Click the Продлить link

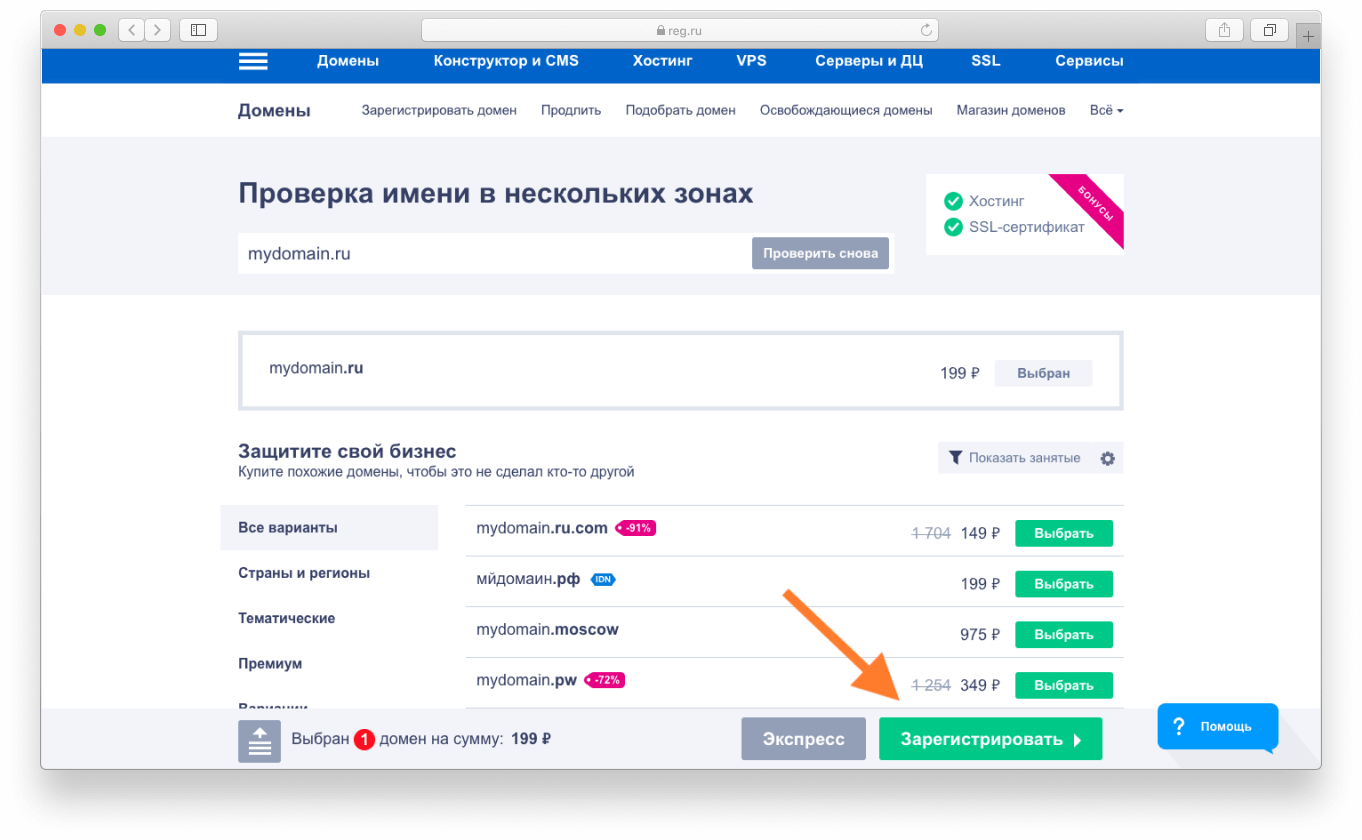tap(571, 110)
